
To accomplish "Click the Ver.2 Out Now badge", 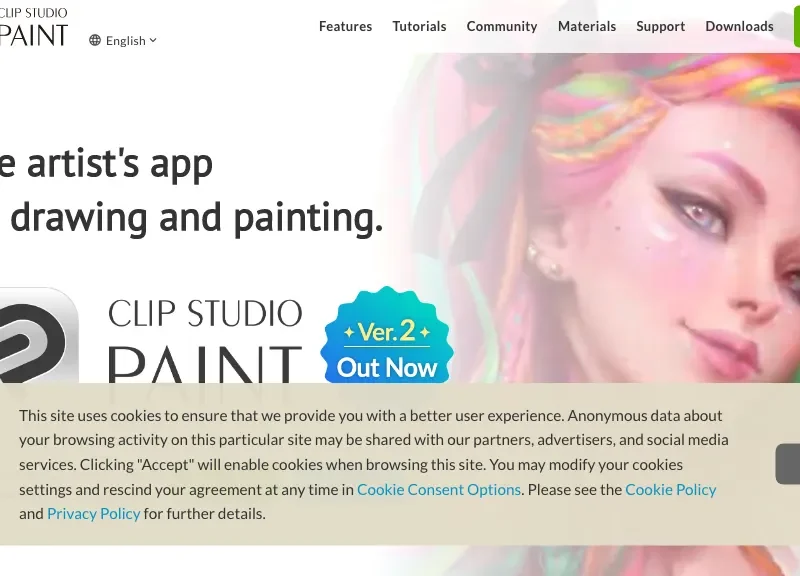I will click(x=387, y=335).
